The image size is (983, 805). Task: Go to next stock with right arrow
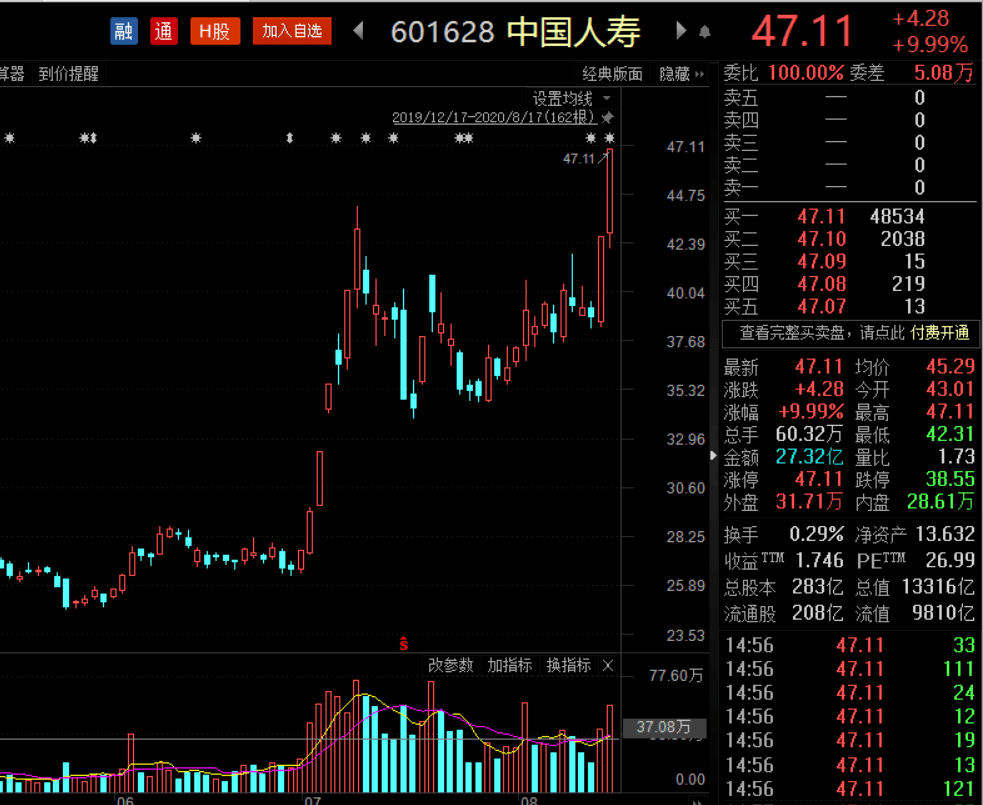pyautogui.click(x=681, y=30)
